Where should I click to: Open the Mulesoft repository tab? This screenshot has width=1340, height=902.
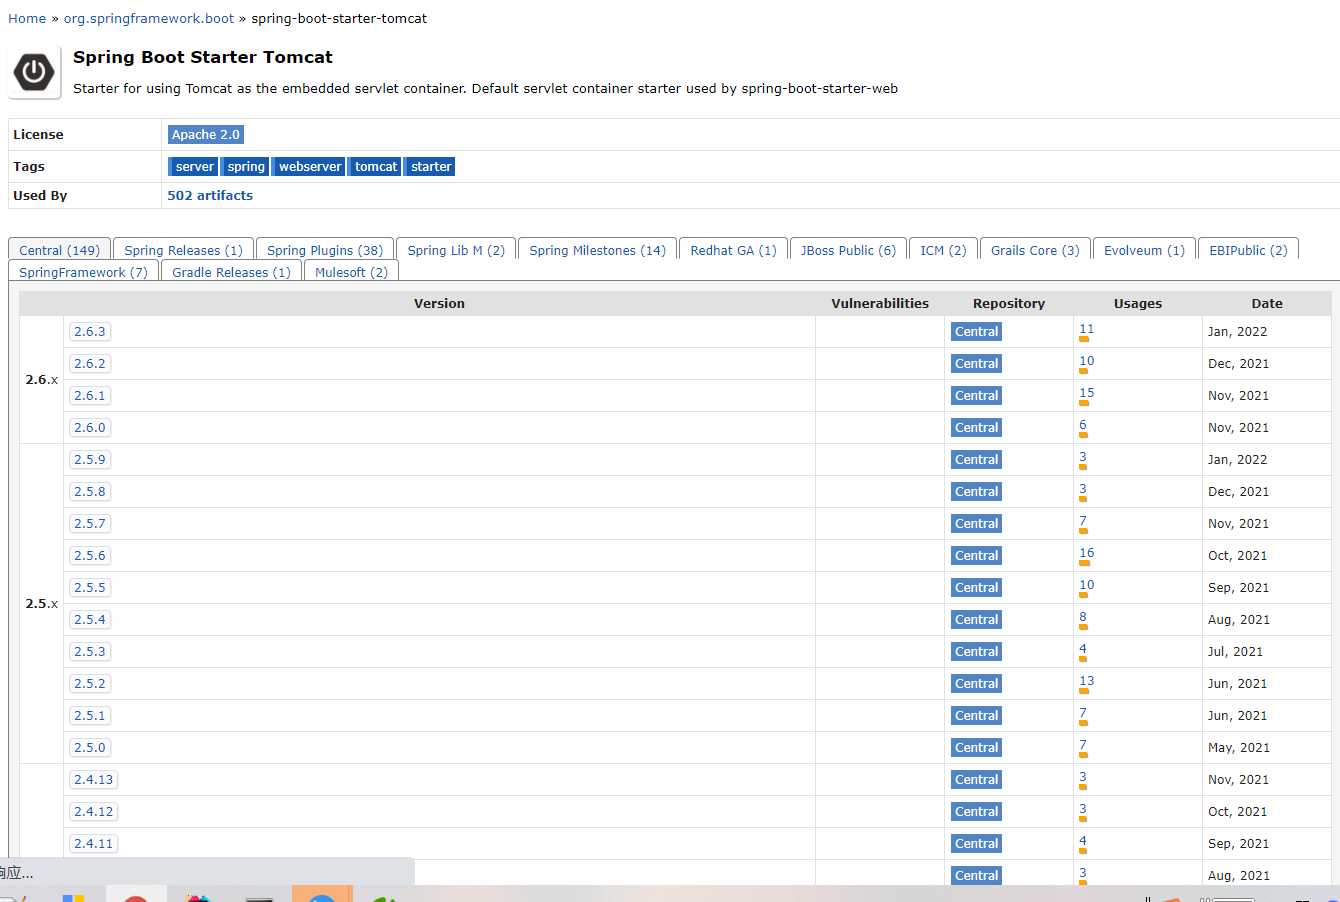coord(350,272)
